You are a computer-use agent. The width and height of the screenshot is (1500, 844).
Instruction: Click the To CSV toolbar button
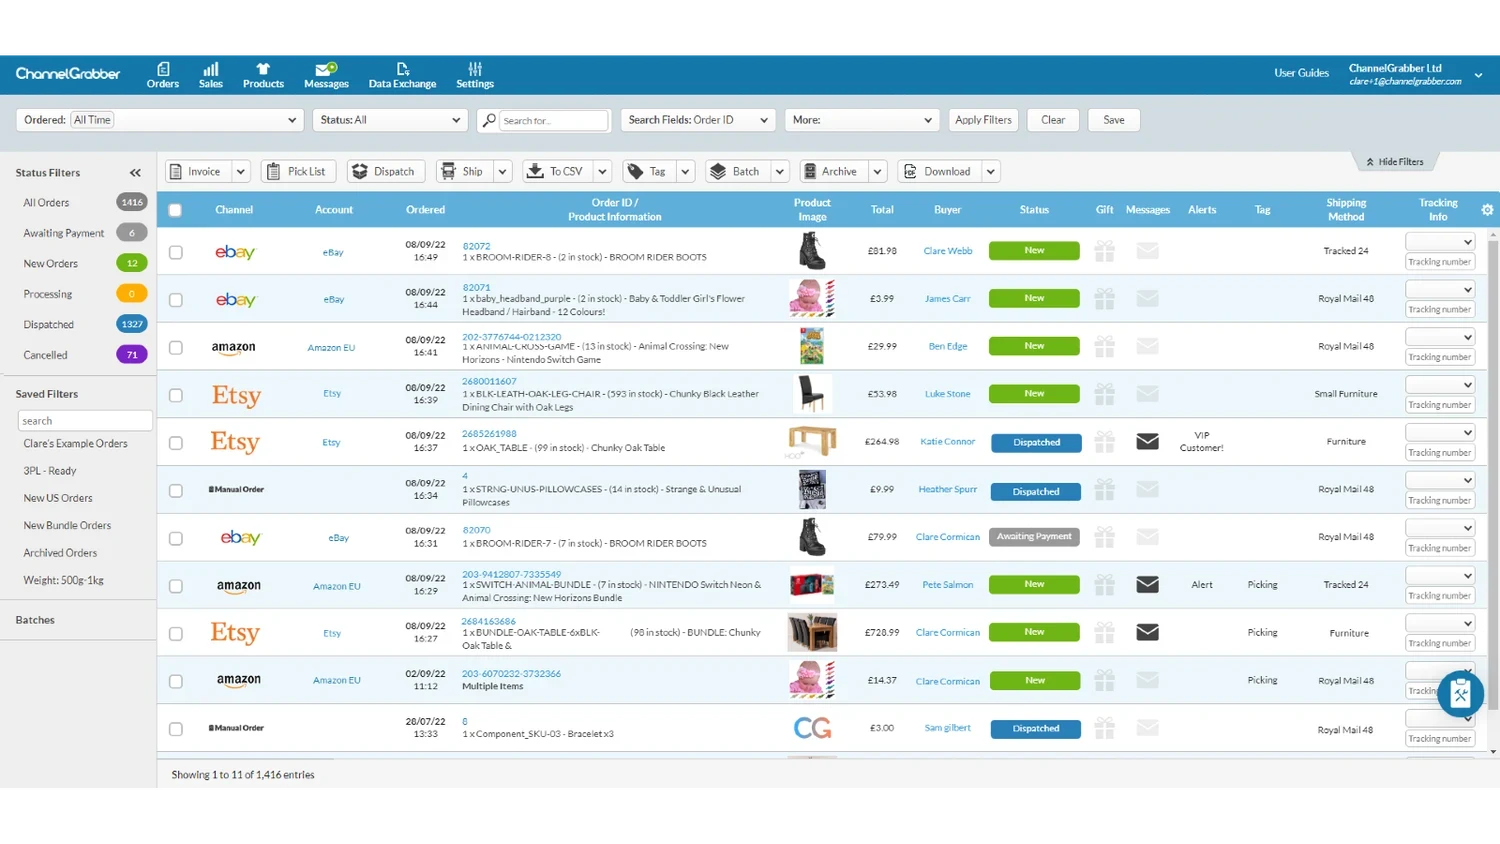(556, 171)
